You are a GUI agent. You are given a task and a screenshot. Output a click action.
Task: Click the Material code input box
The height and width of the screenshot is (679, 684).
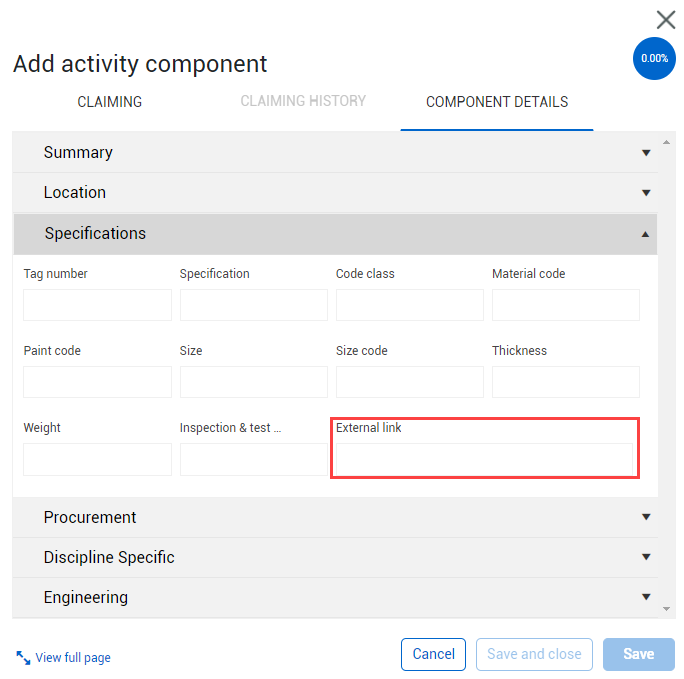(x=565, y=305)
